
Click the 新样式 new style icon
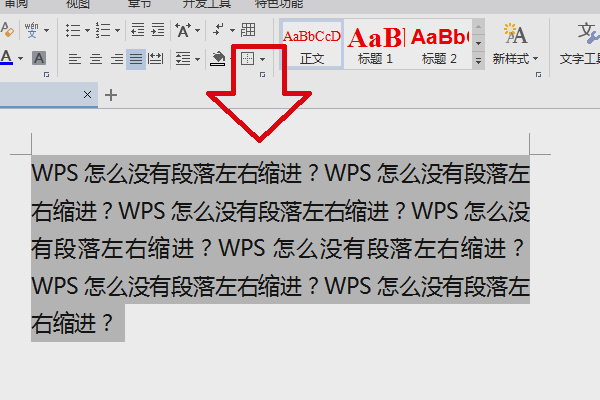click(x=515, y=34)
